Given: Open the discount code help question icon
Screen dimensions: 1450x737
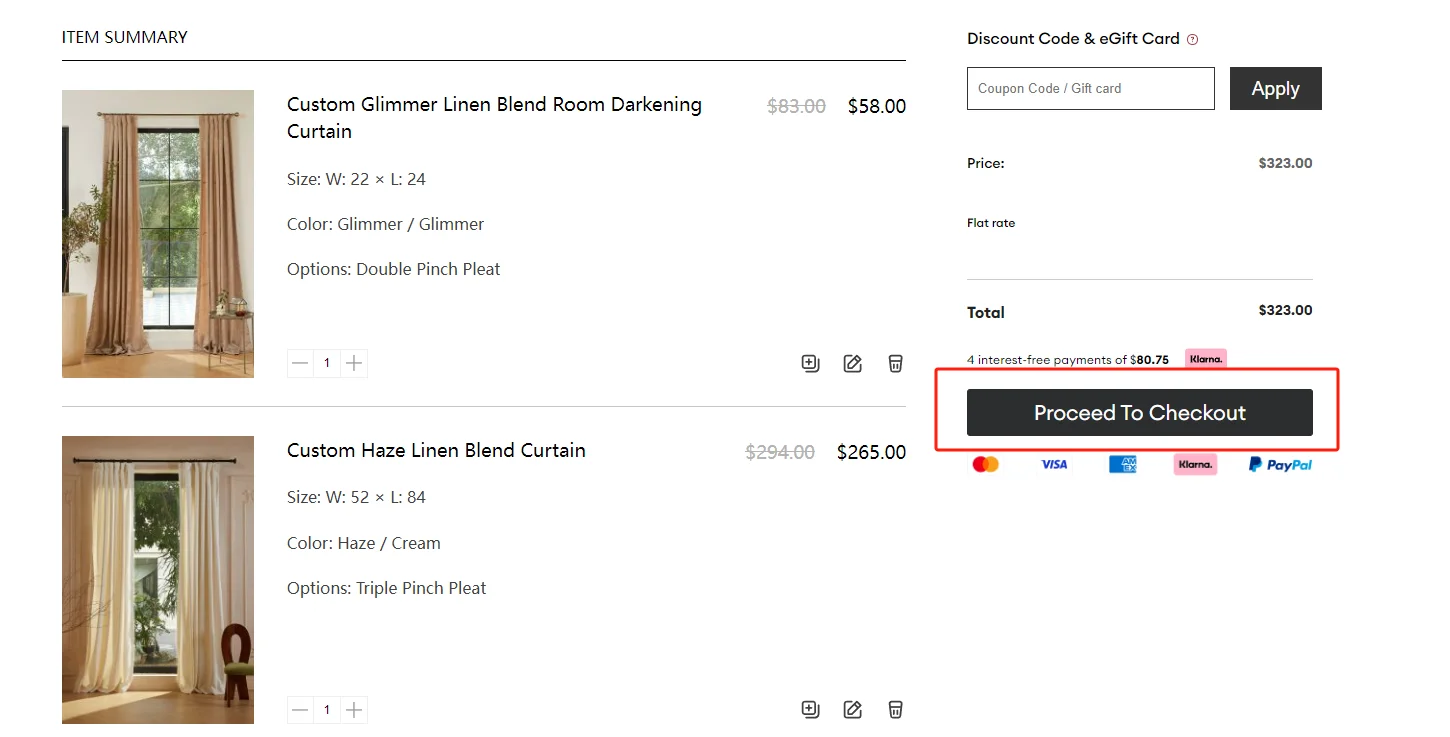Looking at the screenshot, I should pos(1192,40).
